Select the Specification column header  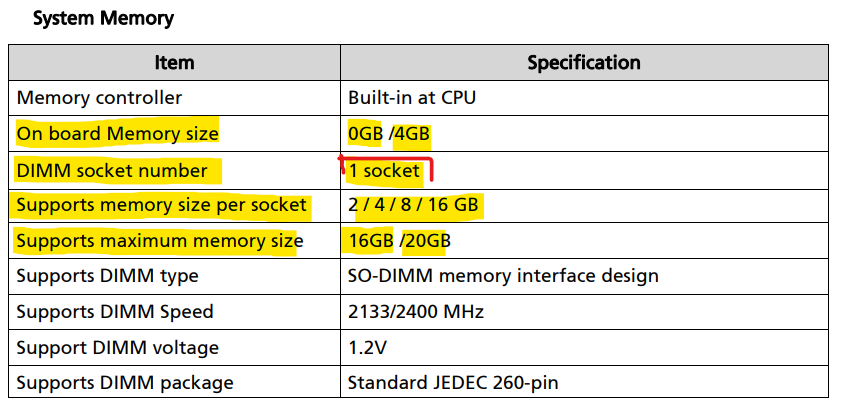(584, 63)
